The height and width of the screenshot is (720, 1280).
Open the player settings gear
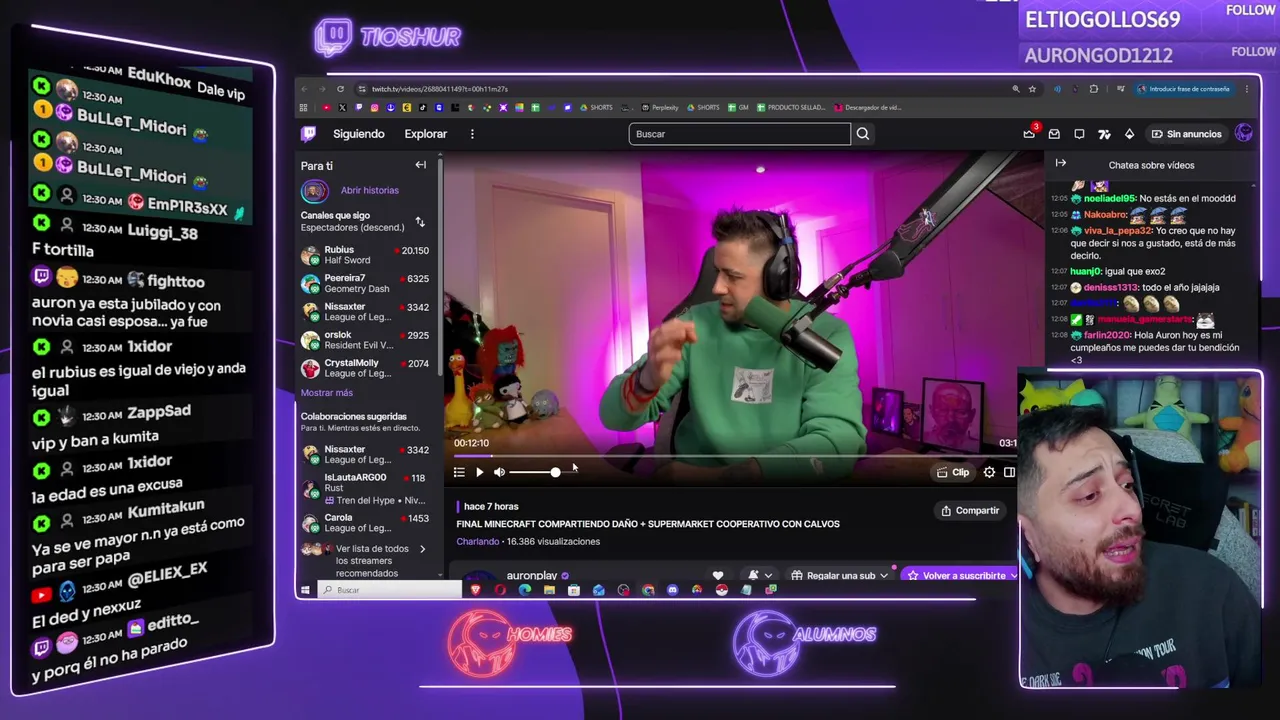pyautogui.click(x=989, y=472)
